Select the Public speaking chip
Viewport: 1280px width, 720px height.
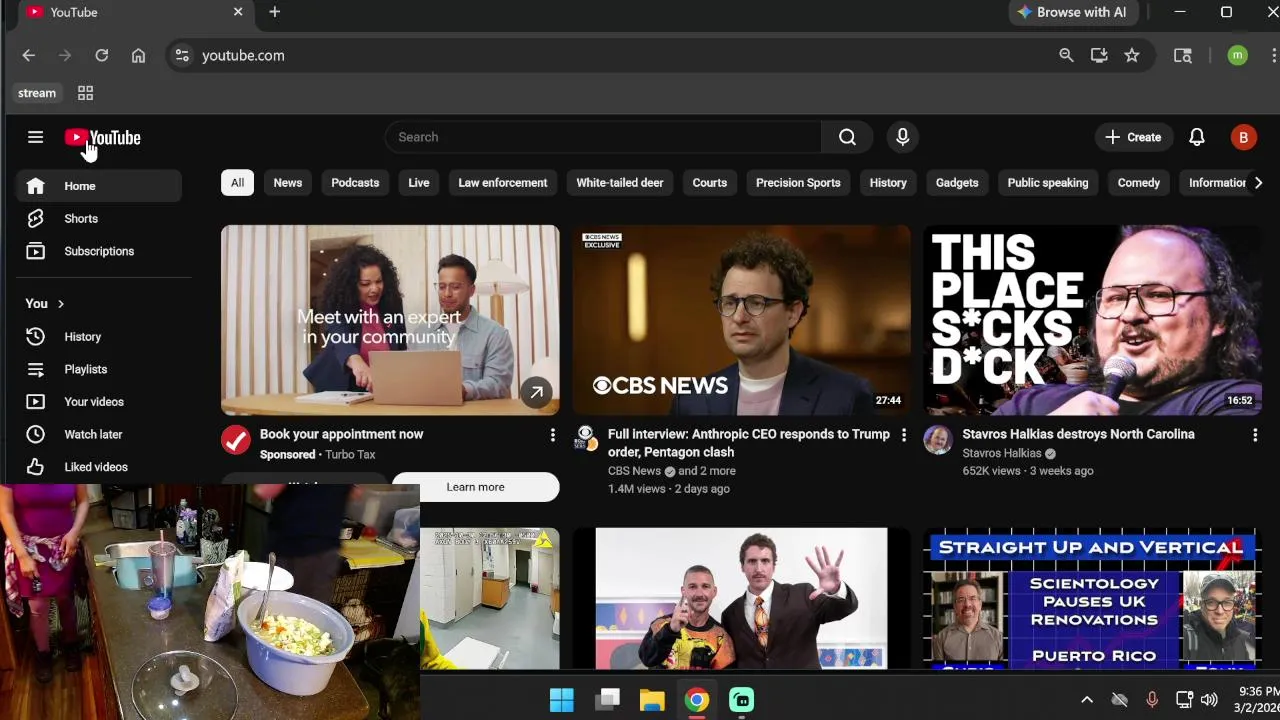[1047, 183]
